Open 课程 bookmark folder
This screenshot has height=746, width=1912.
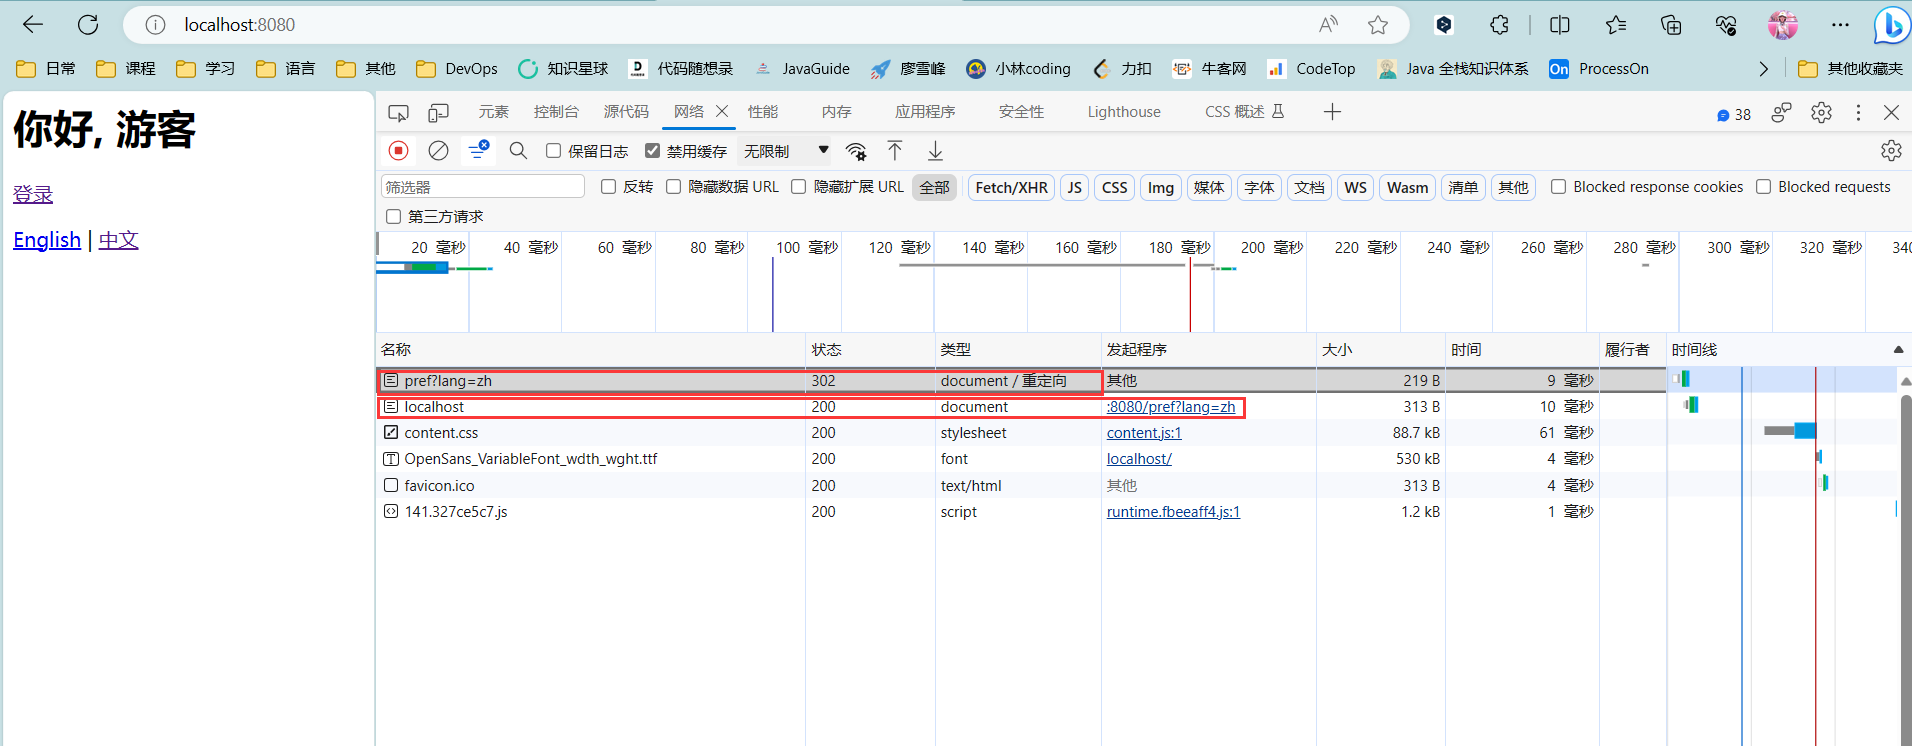tap(126, 69)
